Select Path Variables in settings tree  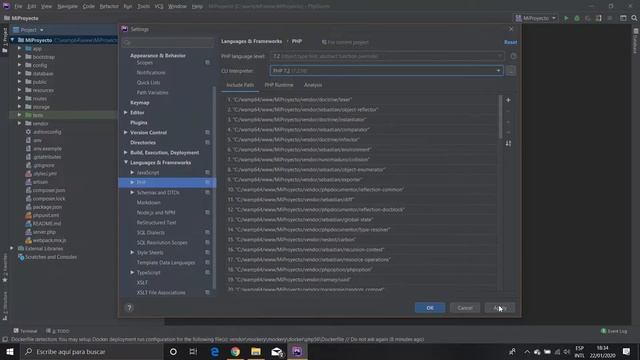[x=152, y=93]
